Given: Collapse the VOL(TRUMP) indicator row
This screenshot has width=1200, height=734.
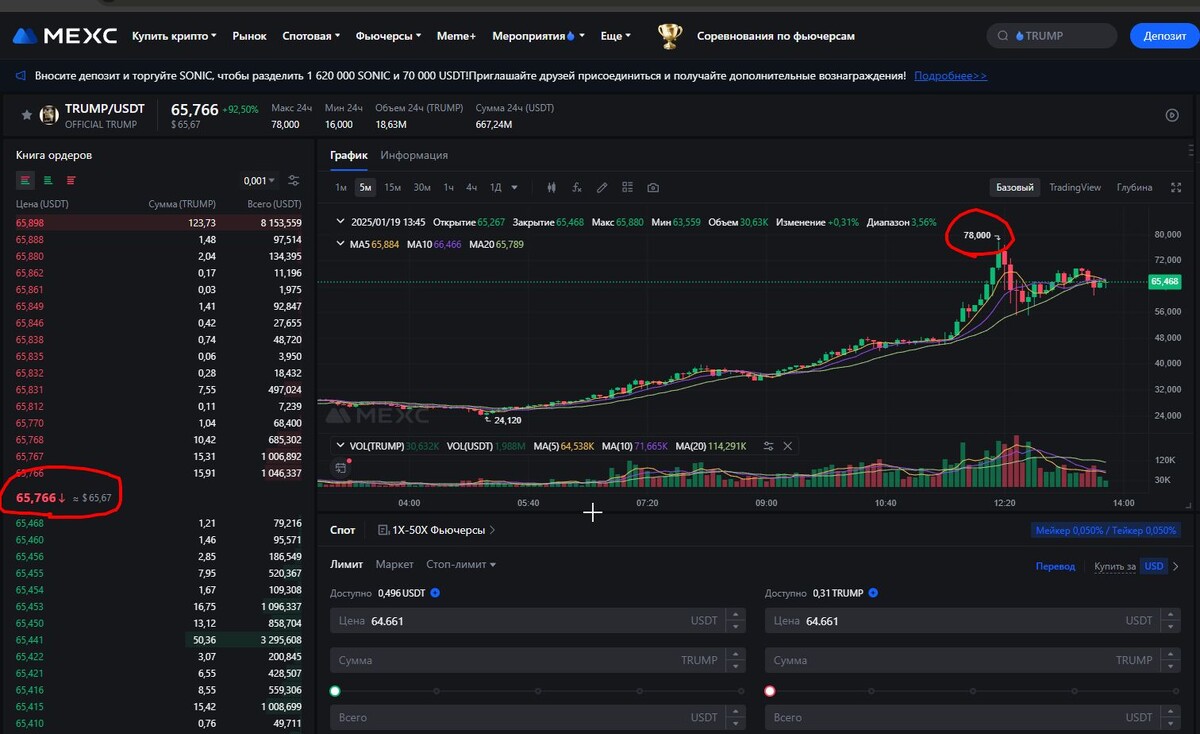Looking at the screenshot, I should 339,446.
